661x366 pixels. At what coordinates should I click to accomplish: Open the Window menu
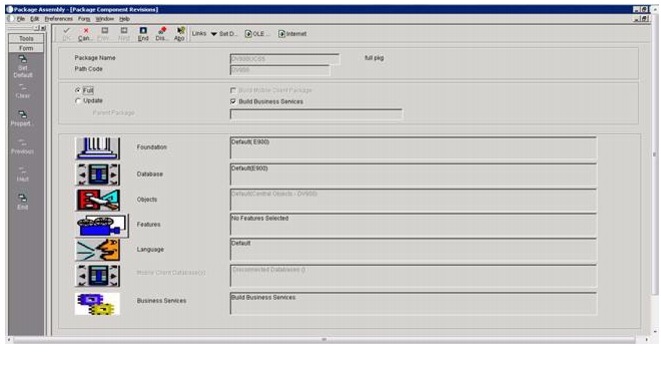click(105, 19)
